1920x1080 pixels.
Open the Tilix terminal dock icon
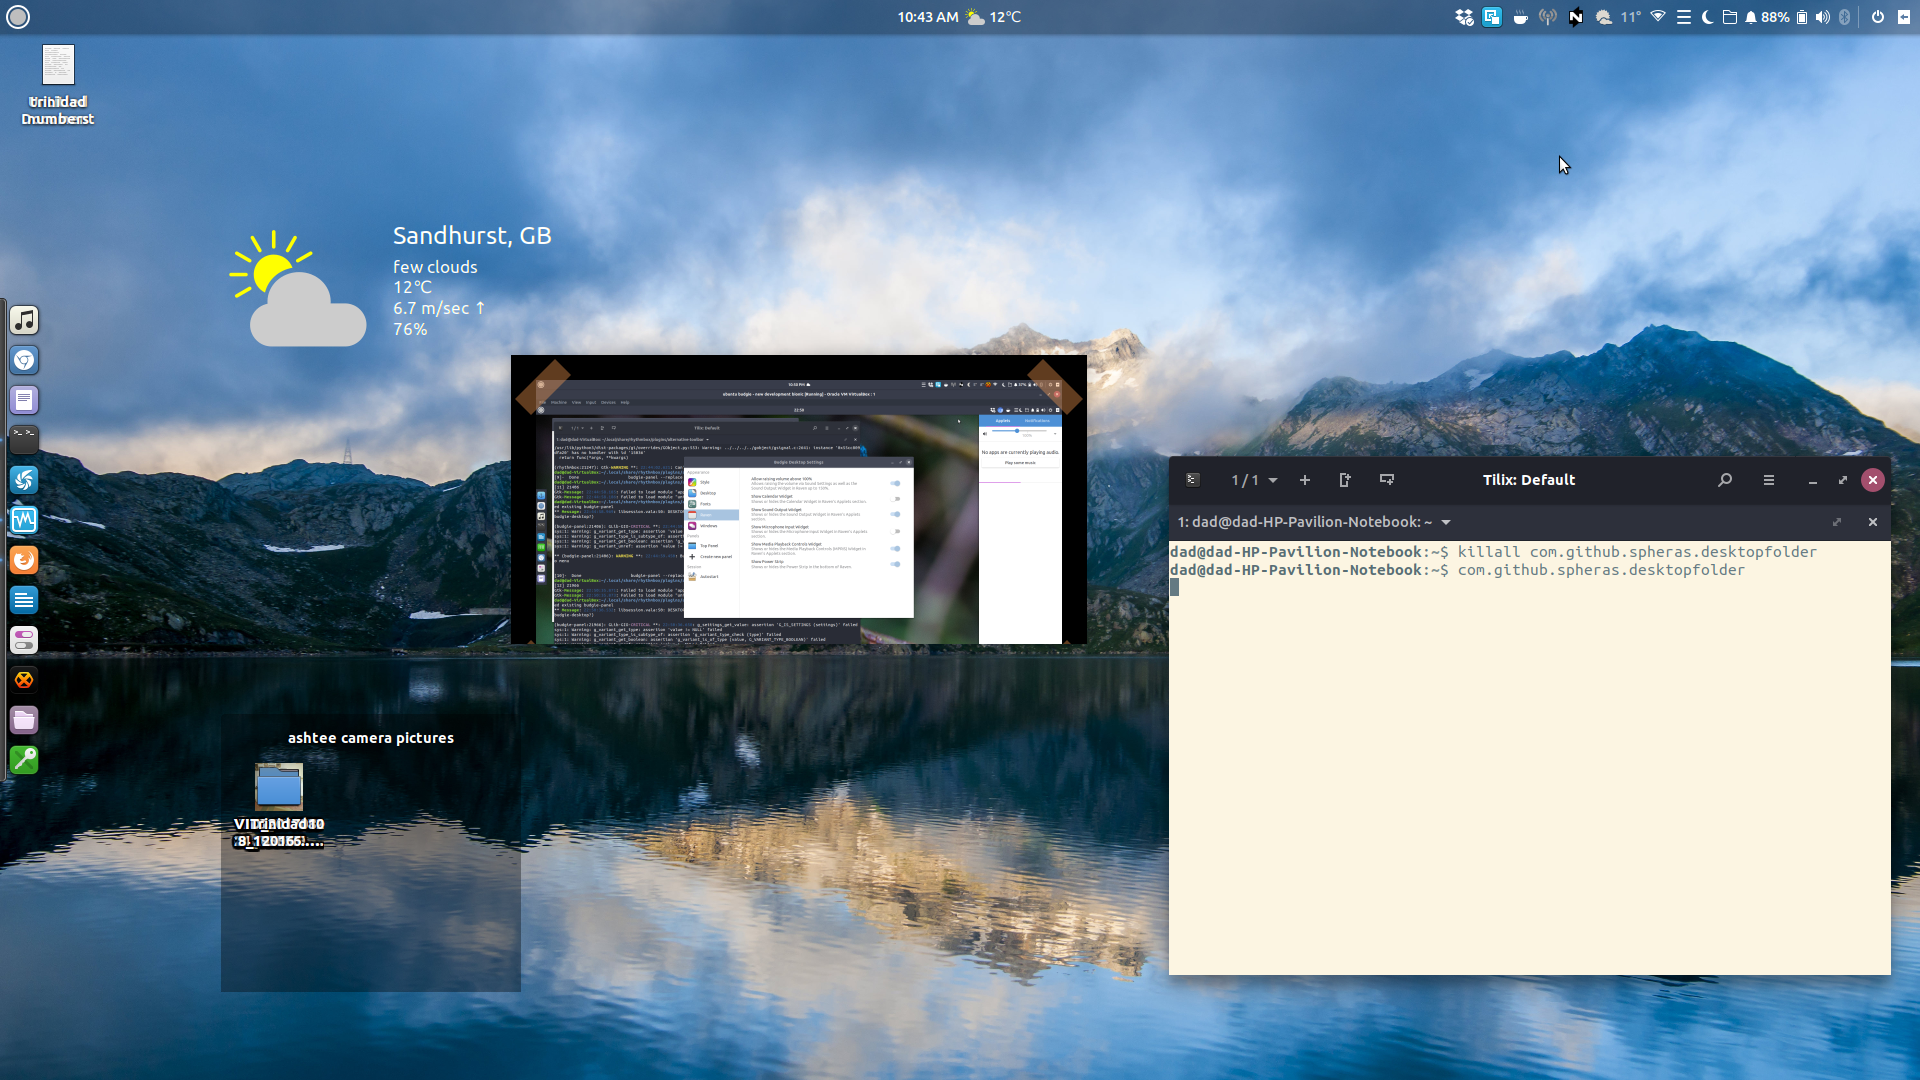24,440
